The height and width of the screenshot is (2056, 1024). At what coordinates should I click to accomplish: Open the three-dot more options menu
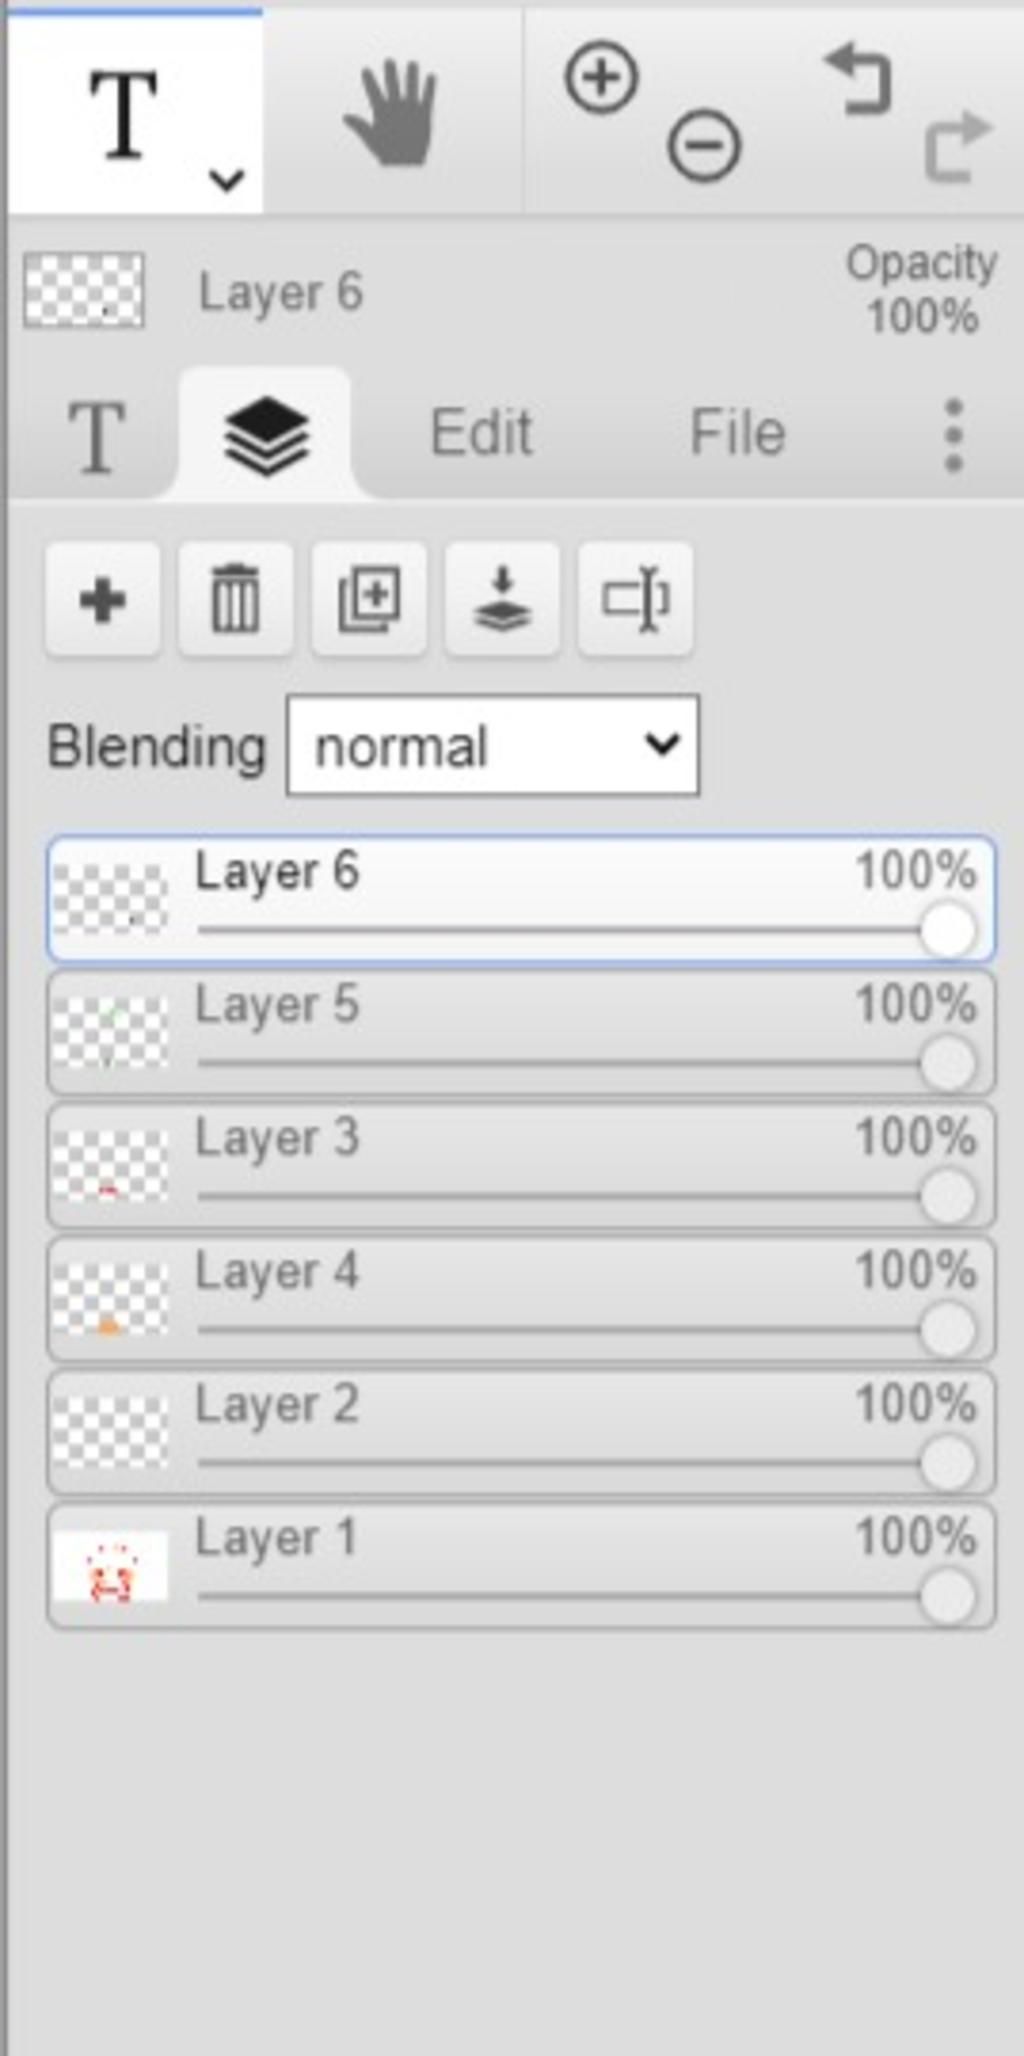tap(953, 435)
